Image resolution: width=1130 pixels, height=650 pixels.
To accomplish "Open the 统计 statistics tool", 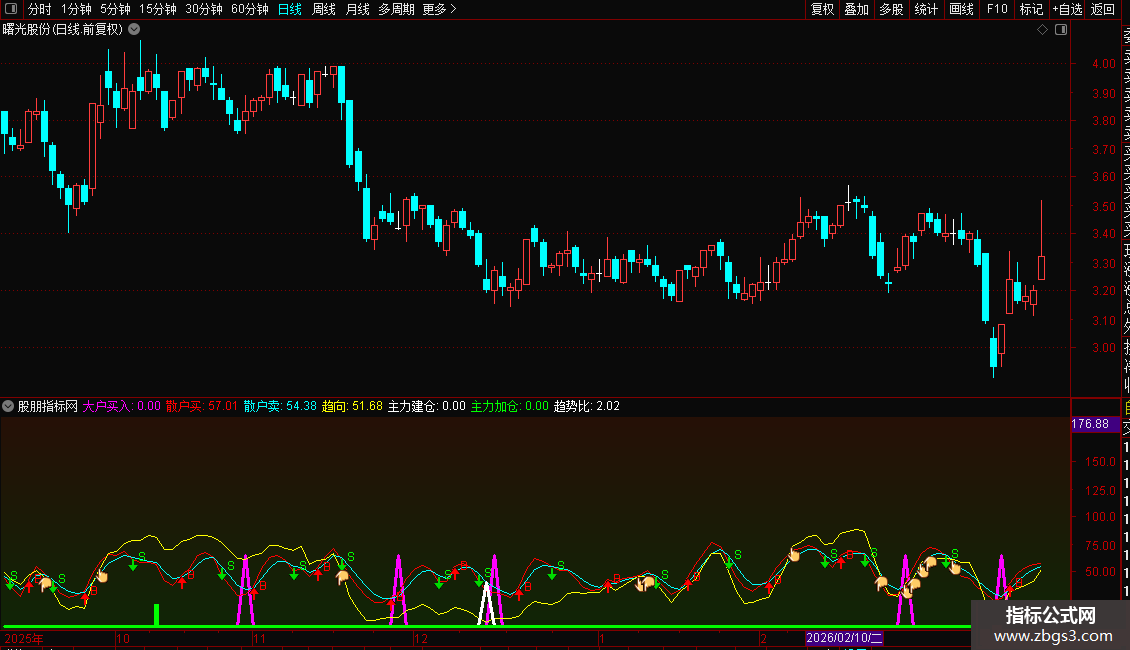I will coord(926,9).
